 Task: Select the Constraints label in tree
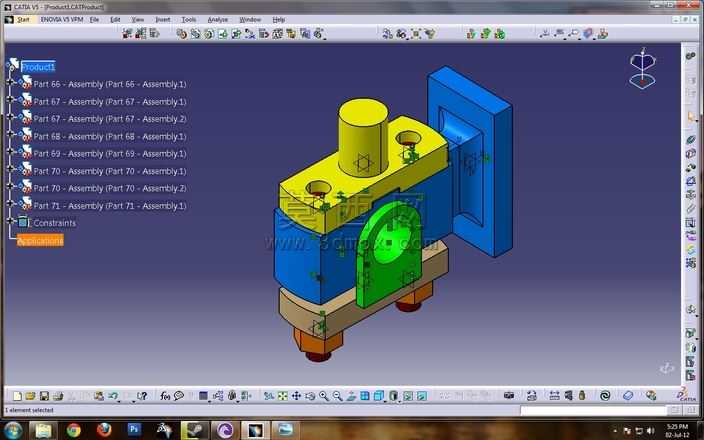pyautogui.click(x=55, y=223)
